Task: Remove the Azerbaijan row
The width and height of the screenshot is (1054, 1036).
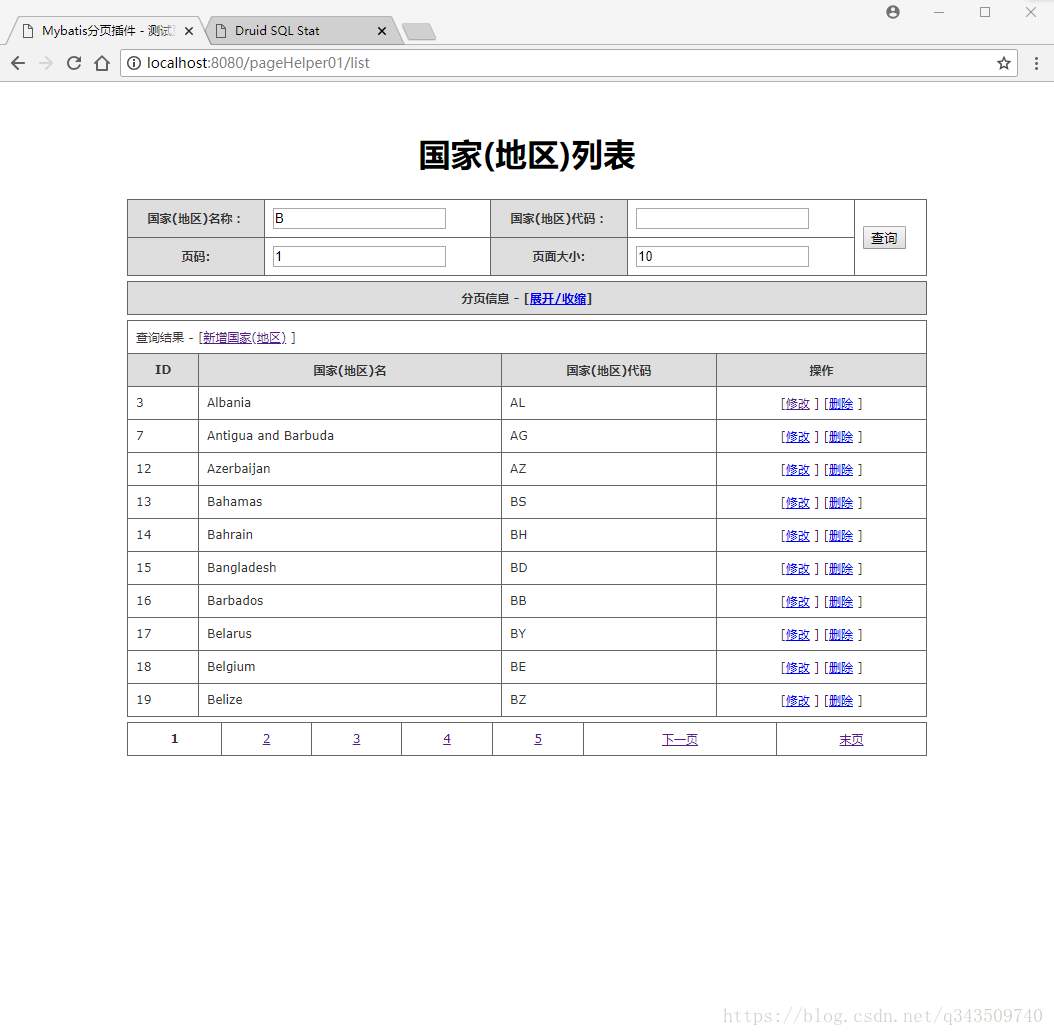Action: coord(841,469)
